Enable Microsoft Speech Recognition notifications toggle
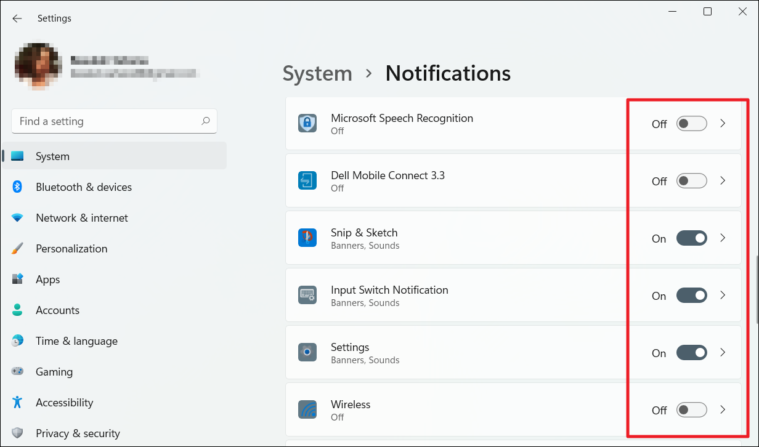 pyautogui.click(x=691, y=123)
